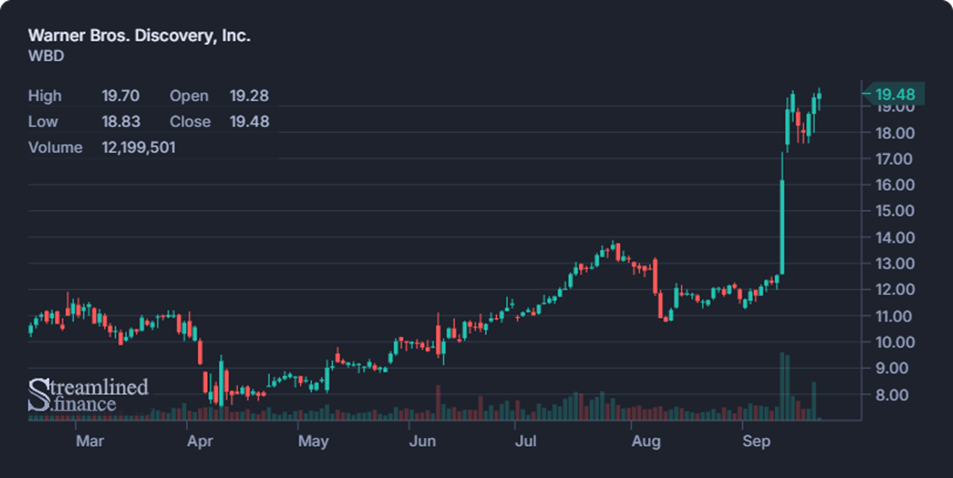Click the 17.00 price axis label
This screenshot has height=478, width=953.
[x=895, y=159]
